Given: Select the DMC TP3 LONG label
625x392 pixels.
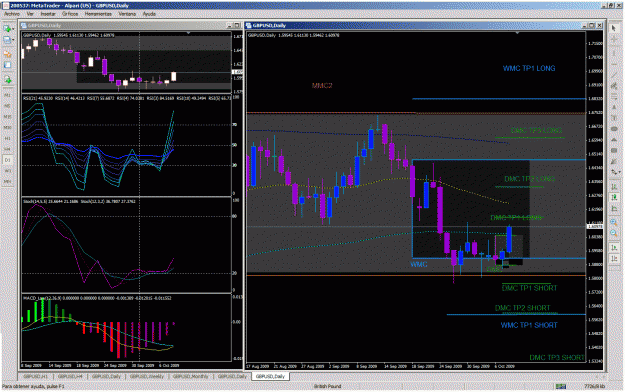Looking at the screenshot, I should pyautogui.click(x=536, y=130).
